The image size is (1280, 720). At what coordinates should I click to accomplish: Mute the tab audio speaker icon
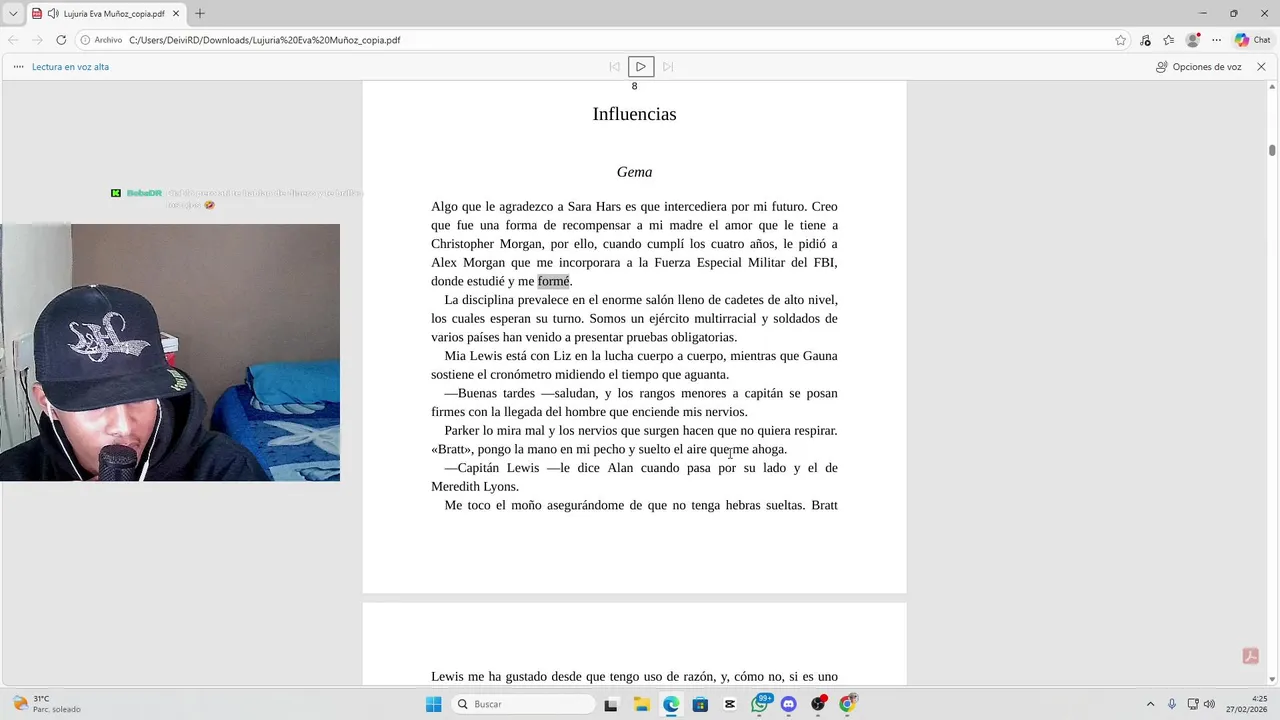pos(52,14)
